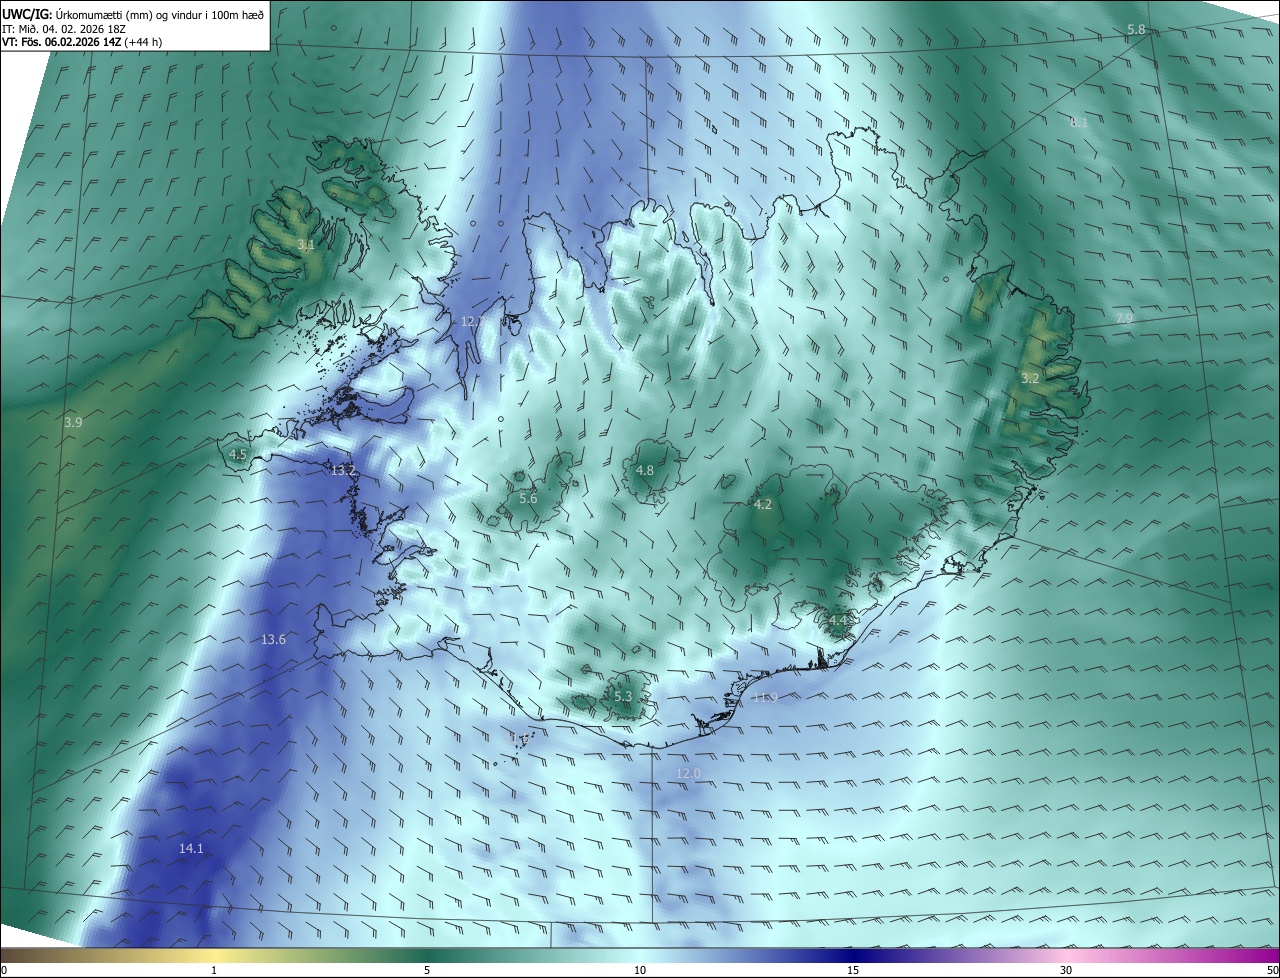
Task: Click the 5 tick on the color scale
Action: (x=427, y=971)
